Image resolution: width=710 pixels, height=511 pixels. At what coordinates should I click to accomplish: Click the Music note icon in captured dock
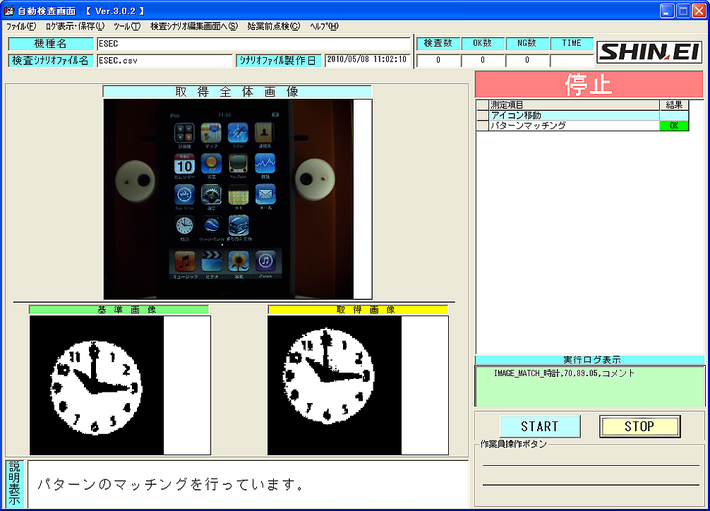pos(184,261)
